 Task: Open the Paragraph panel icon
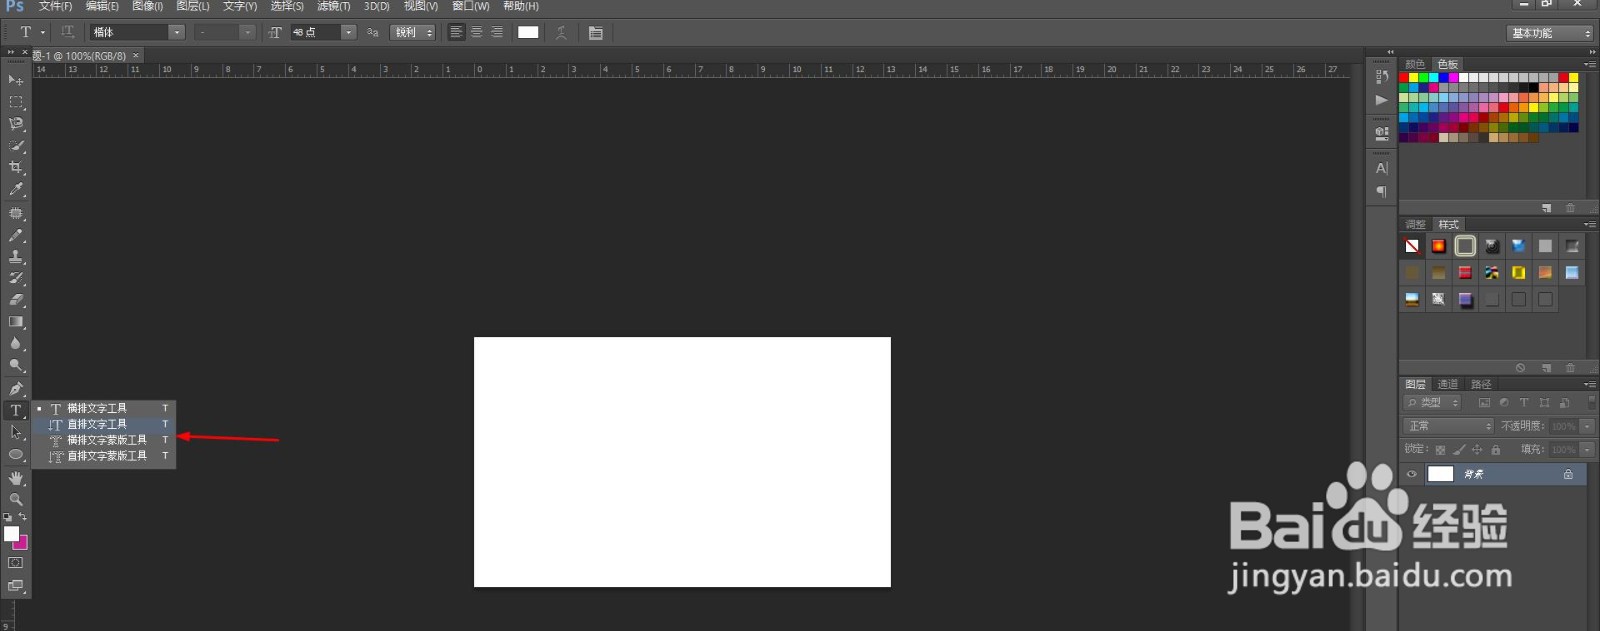pyautogui.click(x=1382, y=192)
